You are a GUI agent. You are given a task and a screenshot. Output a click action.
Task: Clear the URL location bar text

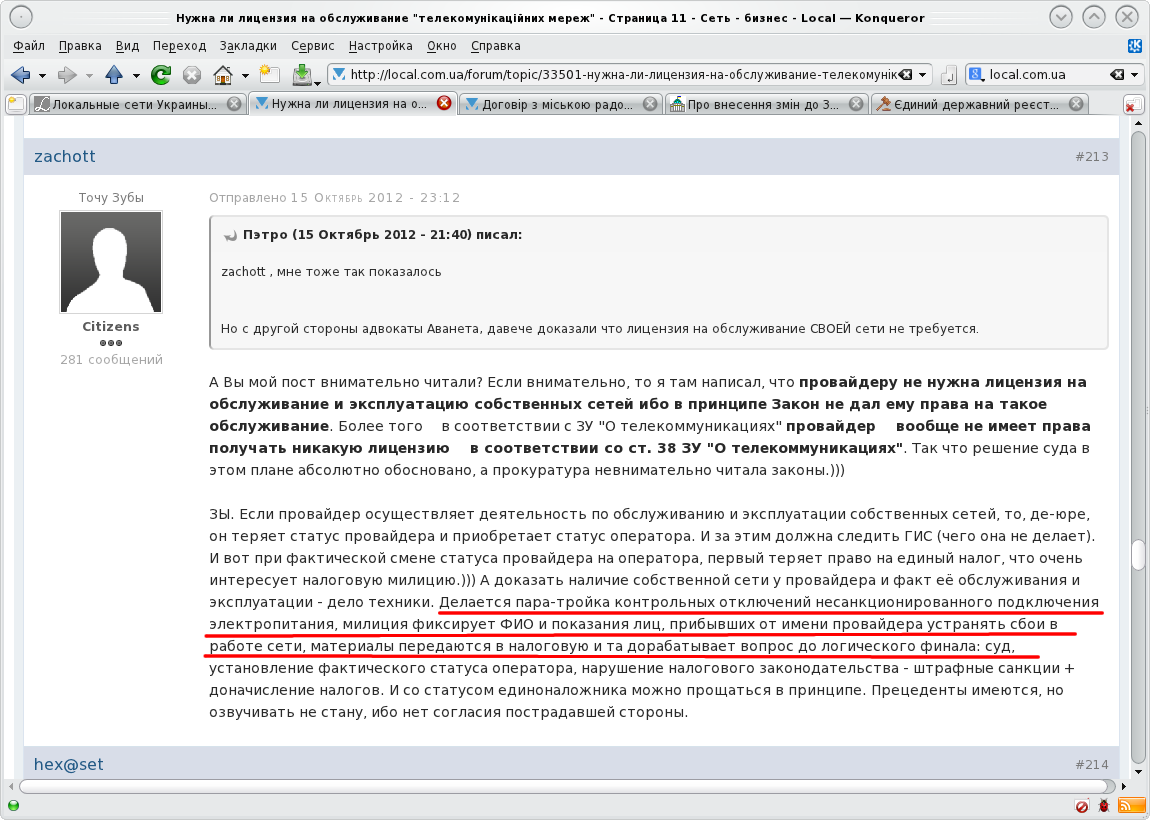(x=906, y=75)
